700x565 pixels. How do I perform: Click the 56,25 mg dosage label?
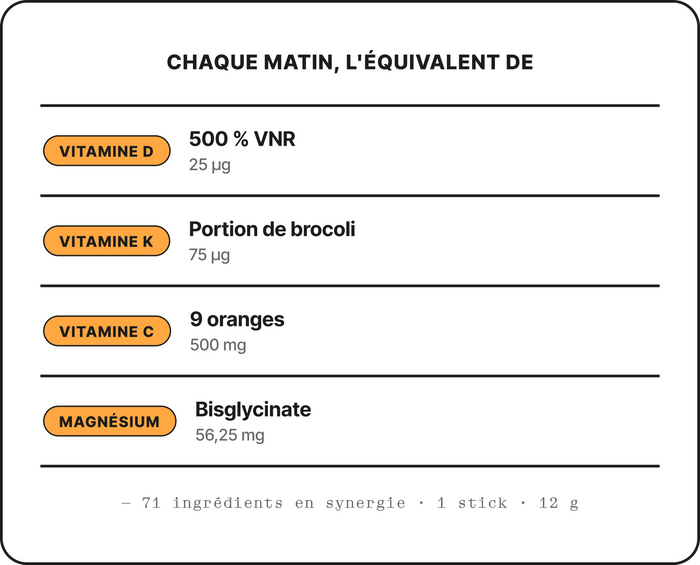pyautogui.click(x=230, y=435)
